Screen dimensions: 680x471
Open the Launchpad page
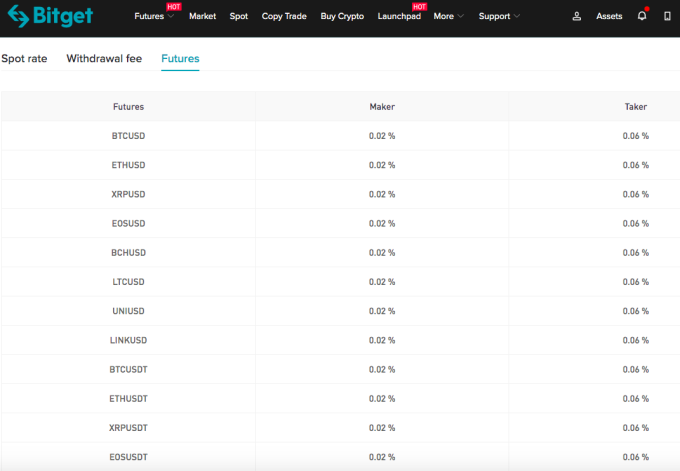399,16
